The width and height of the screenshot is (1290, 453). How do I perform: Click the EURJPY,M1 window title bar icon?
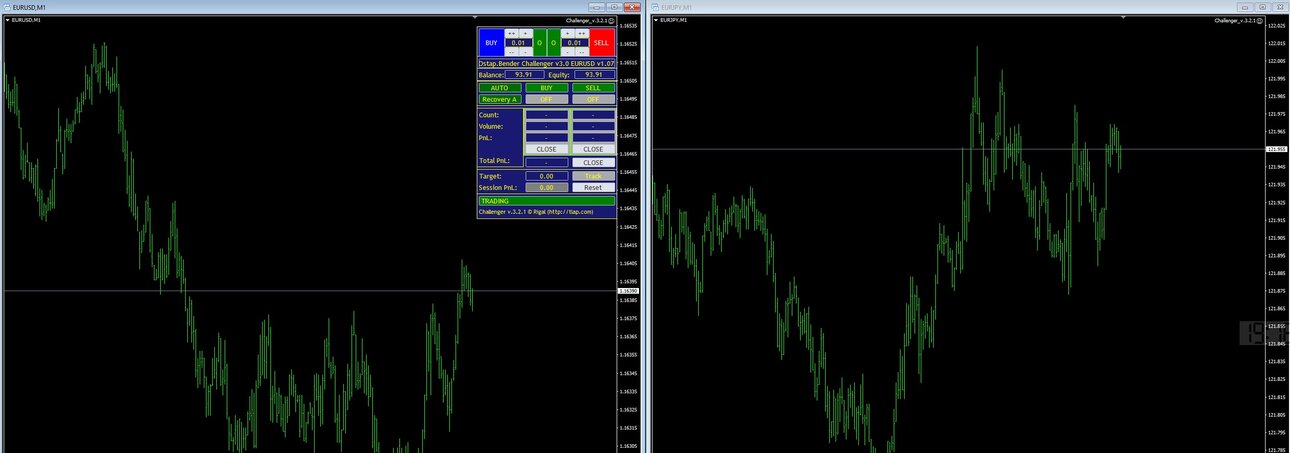(x=657, y=7)
